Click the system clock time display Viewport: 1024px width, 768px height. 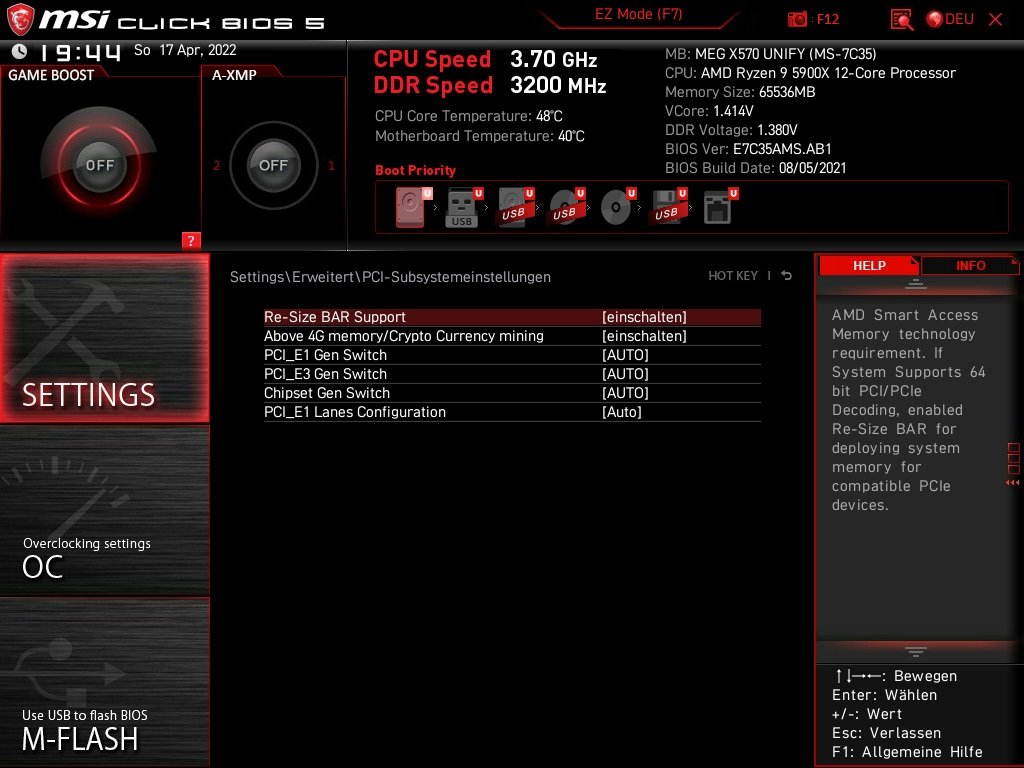[80, 51]
